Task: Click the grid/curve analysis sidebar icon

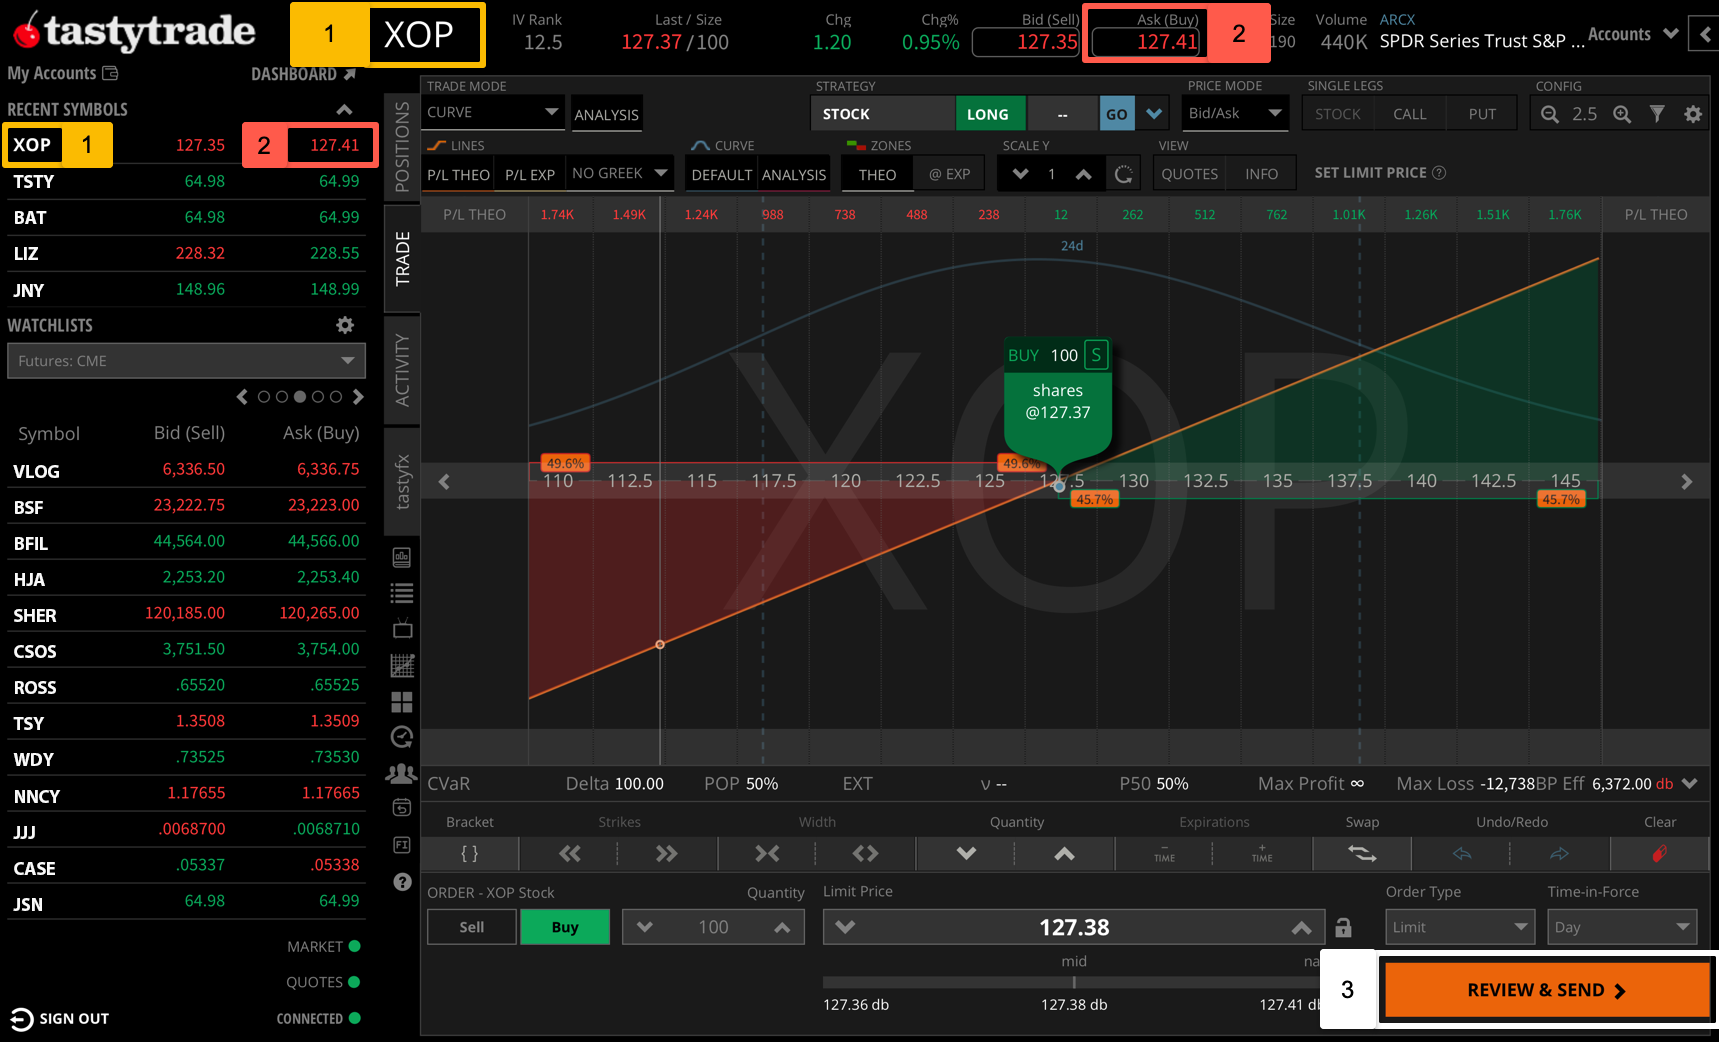Action: [x=401, y=664]
